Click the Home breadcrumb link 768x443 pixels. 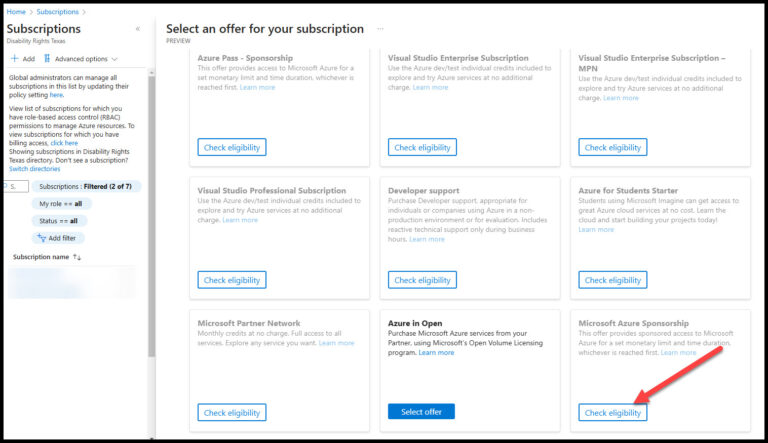tap(16, 12)
